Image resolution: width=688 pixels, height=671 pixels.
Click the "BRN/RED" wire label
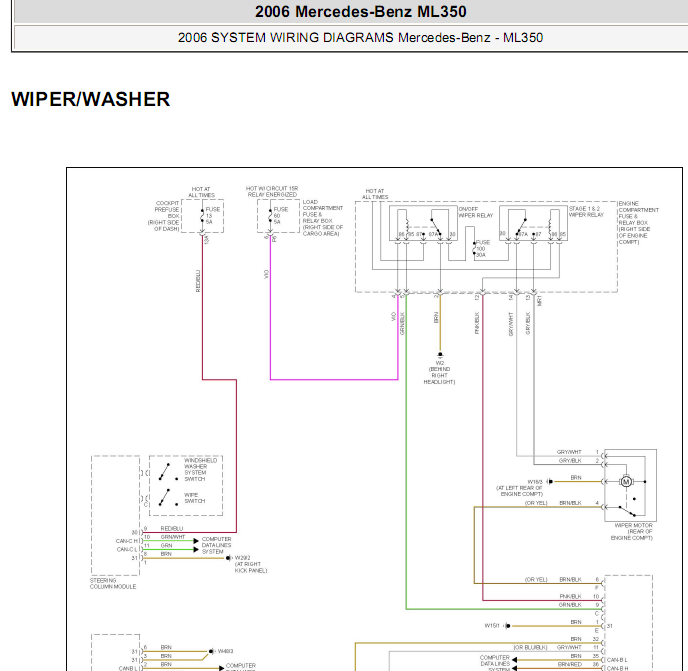pos(570,664)
